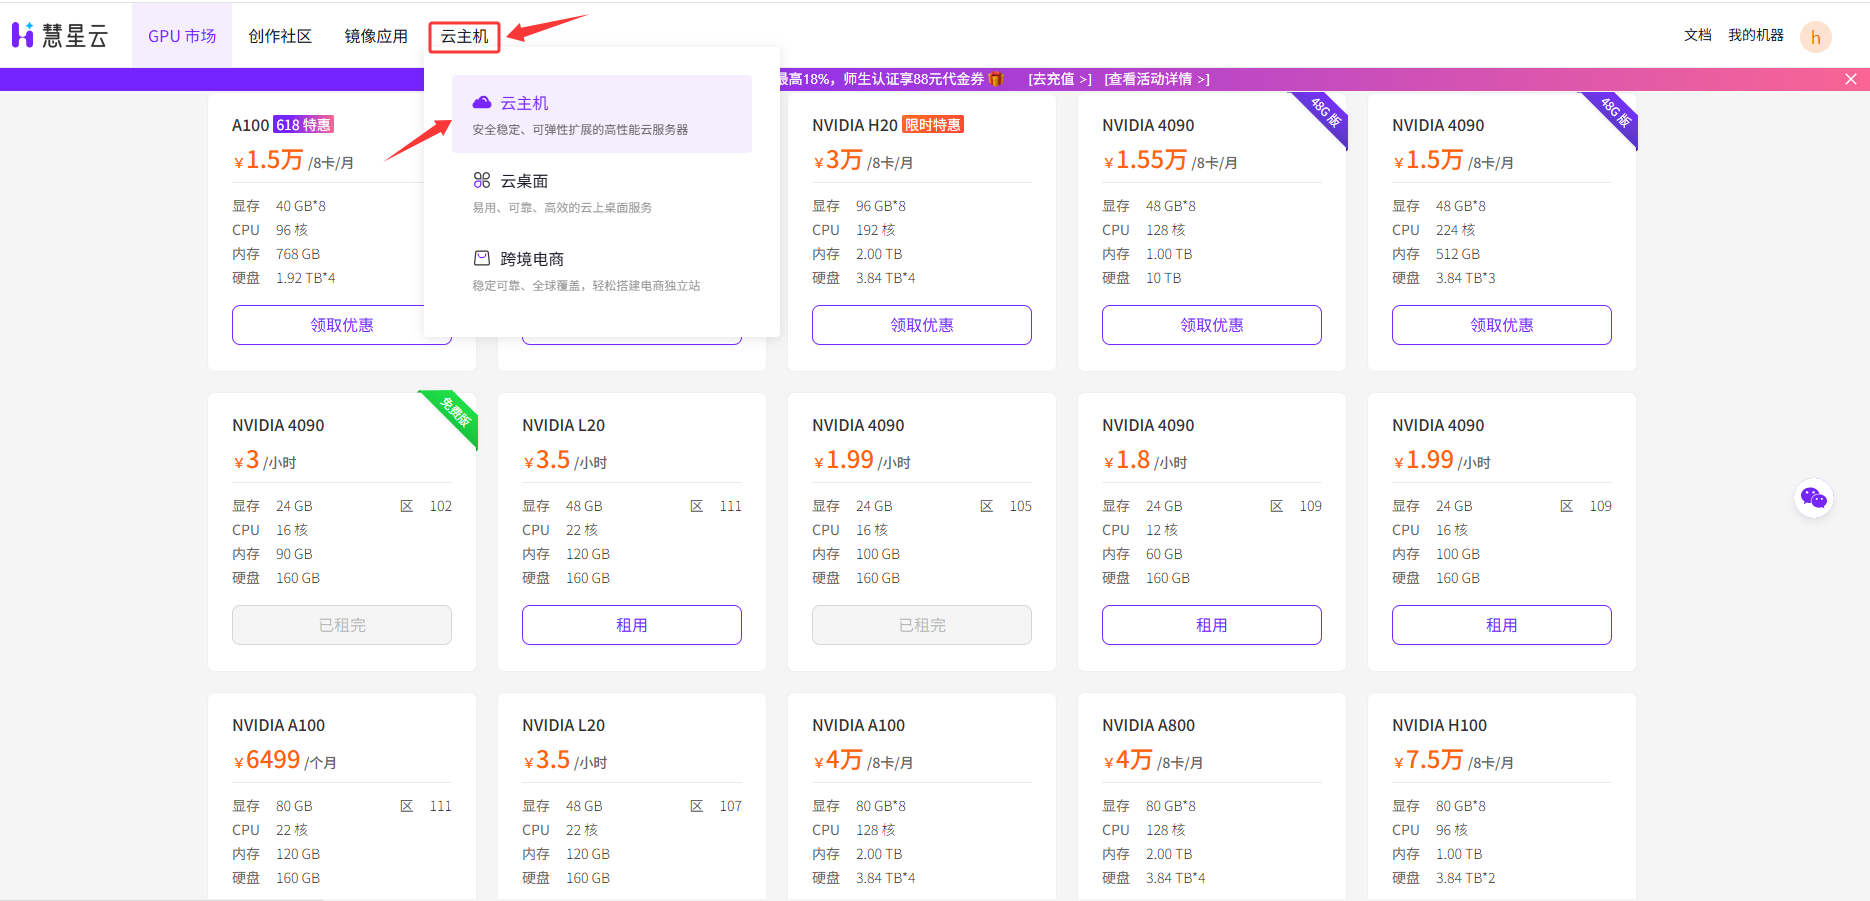This screenshot has height=901, width=1870.
Task: Open the user avatar labeled h
Action: pyautogui.click(x=1815, y=37)
